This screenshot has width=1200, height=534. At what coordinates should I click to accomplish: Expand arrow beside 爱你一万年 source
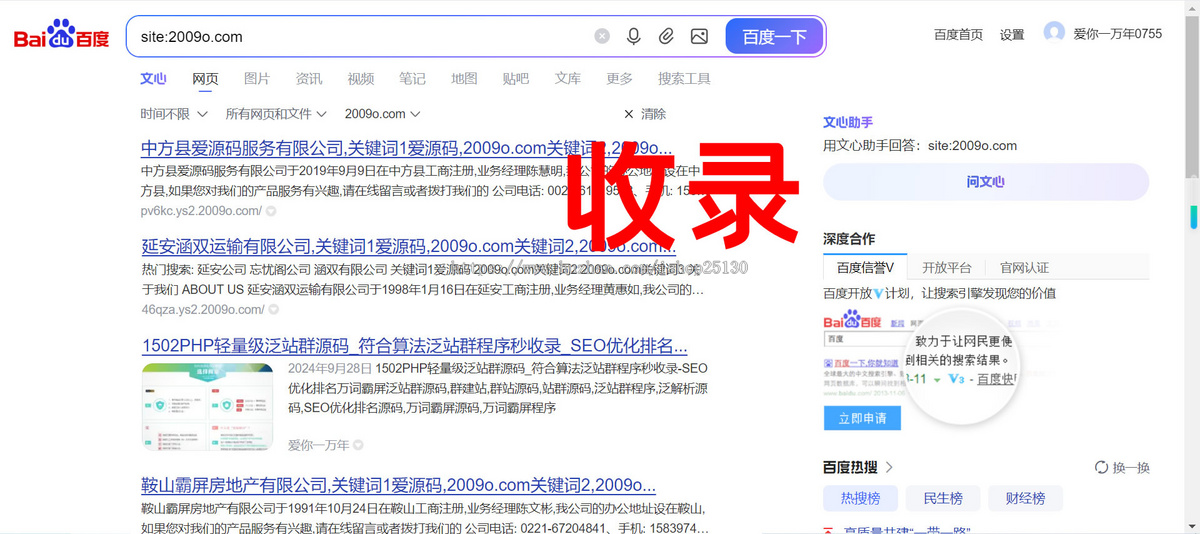(358, 445)
